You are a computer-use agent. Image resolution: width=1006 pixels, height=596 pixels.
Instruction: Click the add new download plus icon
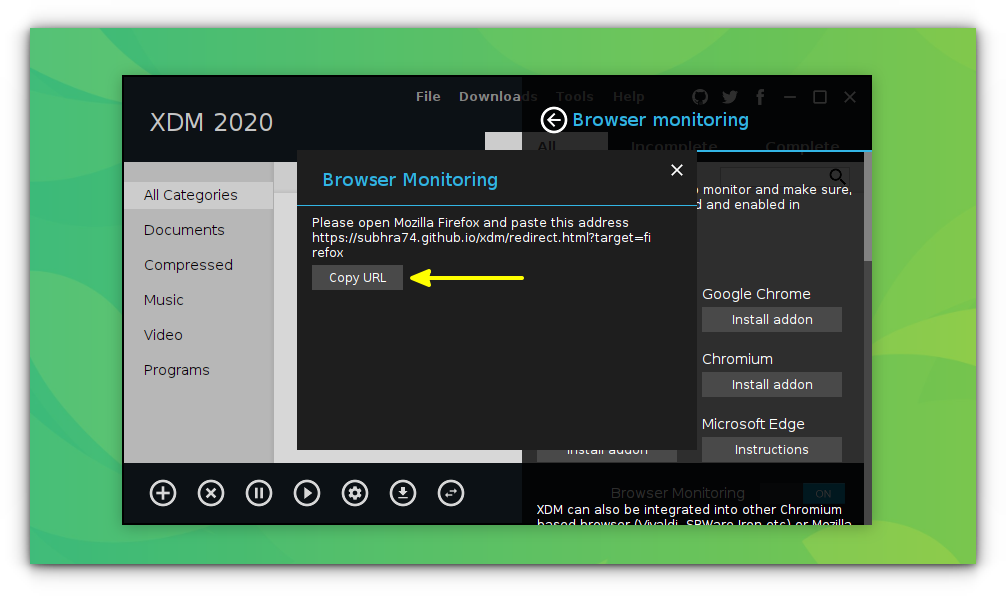click(x=163, y=493)
